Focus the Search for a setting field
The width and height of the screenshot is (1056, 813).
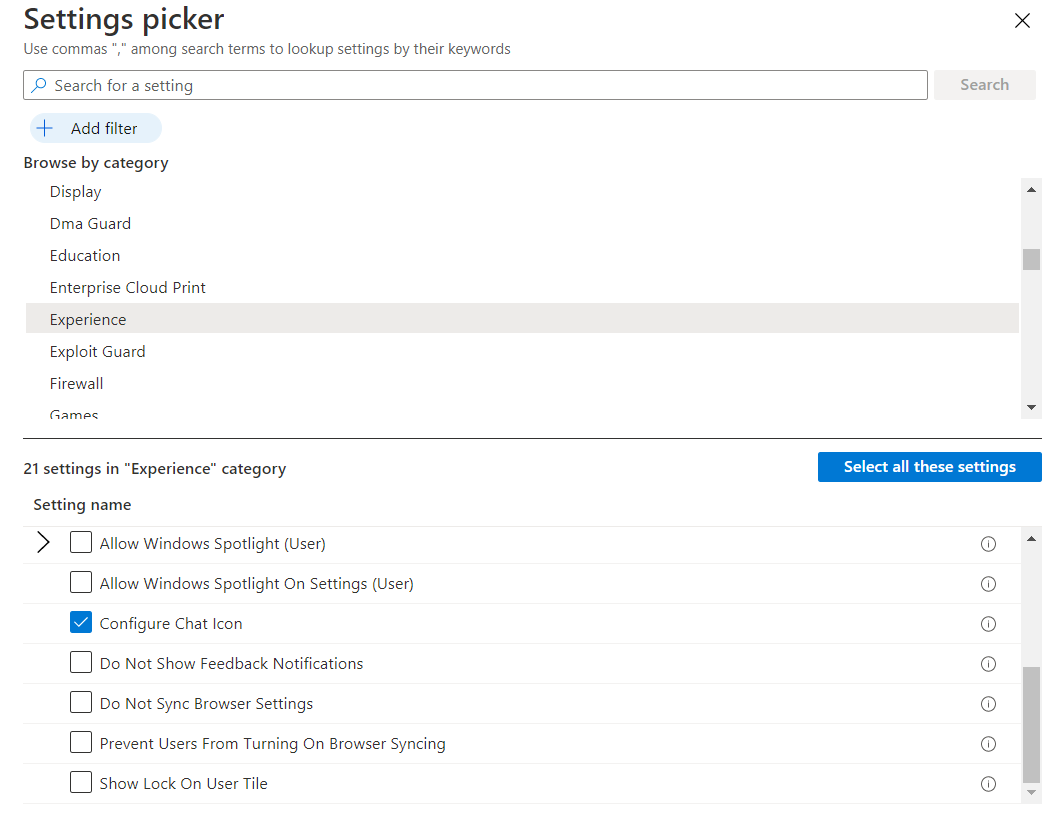pyautogui.click(x=475, y=85)
